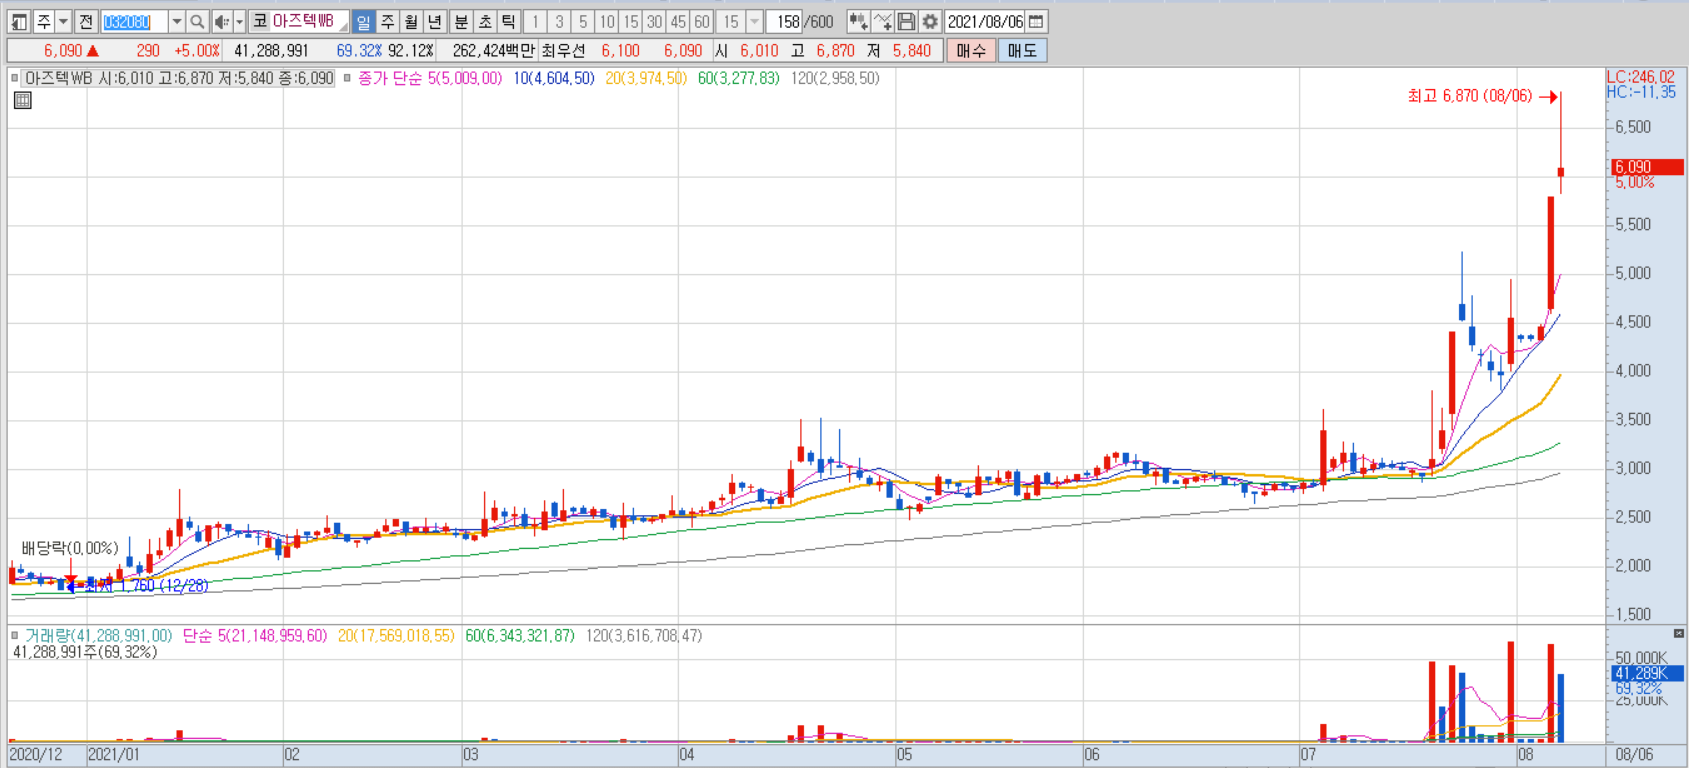Click custom interval field showing 15
This screenshot has width=1689, height=768.
(731, 21)
